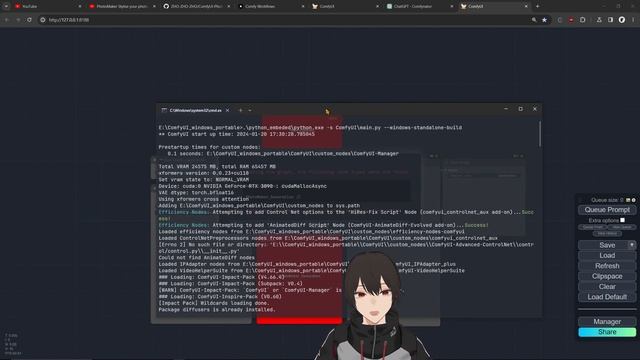The width and height of the screenshot is (640, 360).
Task: Click the blue-green Share button
Action: 607,332
